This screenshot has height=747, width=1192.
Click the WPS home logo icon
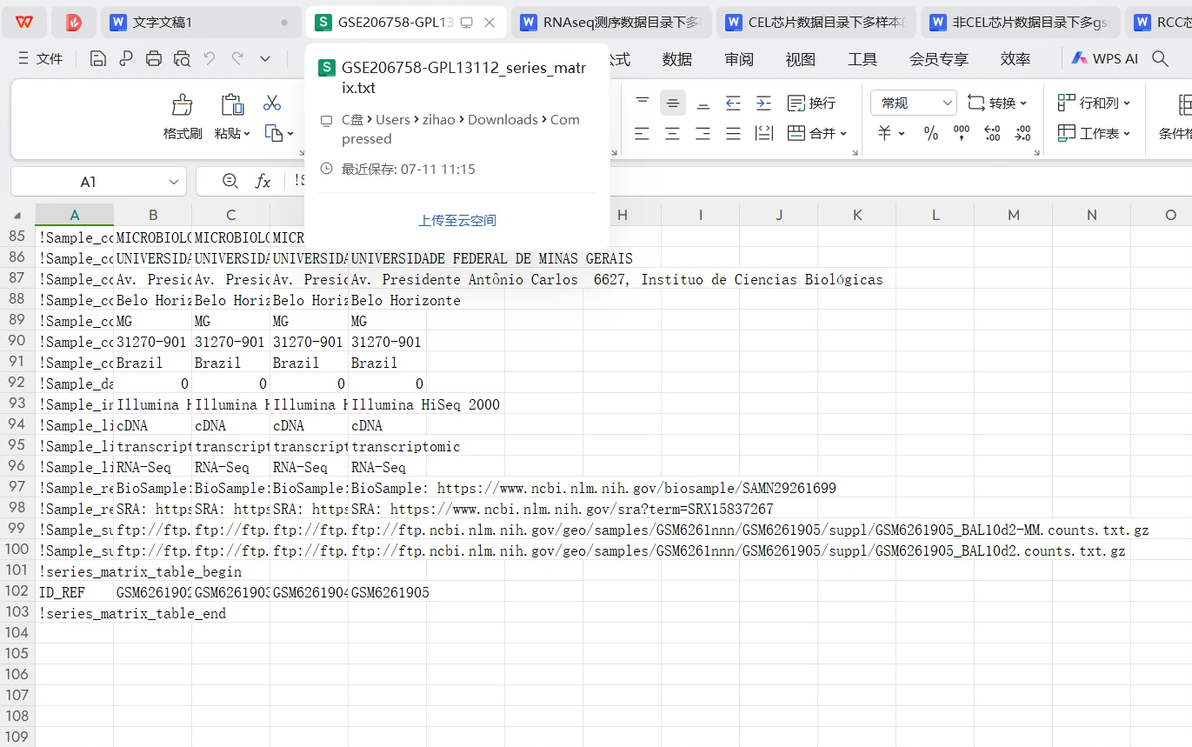point(24,22)
